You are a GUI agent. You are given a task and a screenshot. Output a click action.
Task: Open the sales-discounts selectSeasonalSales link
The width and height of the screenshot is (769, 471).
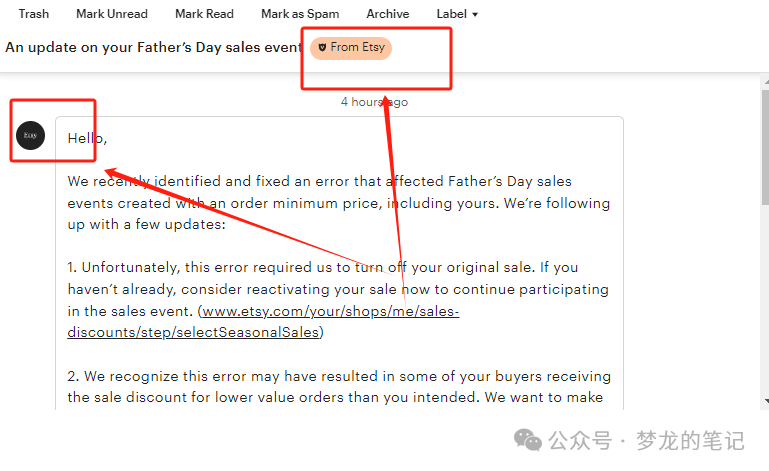click(x=263, y=322)
